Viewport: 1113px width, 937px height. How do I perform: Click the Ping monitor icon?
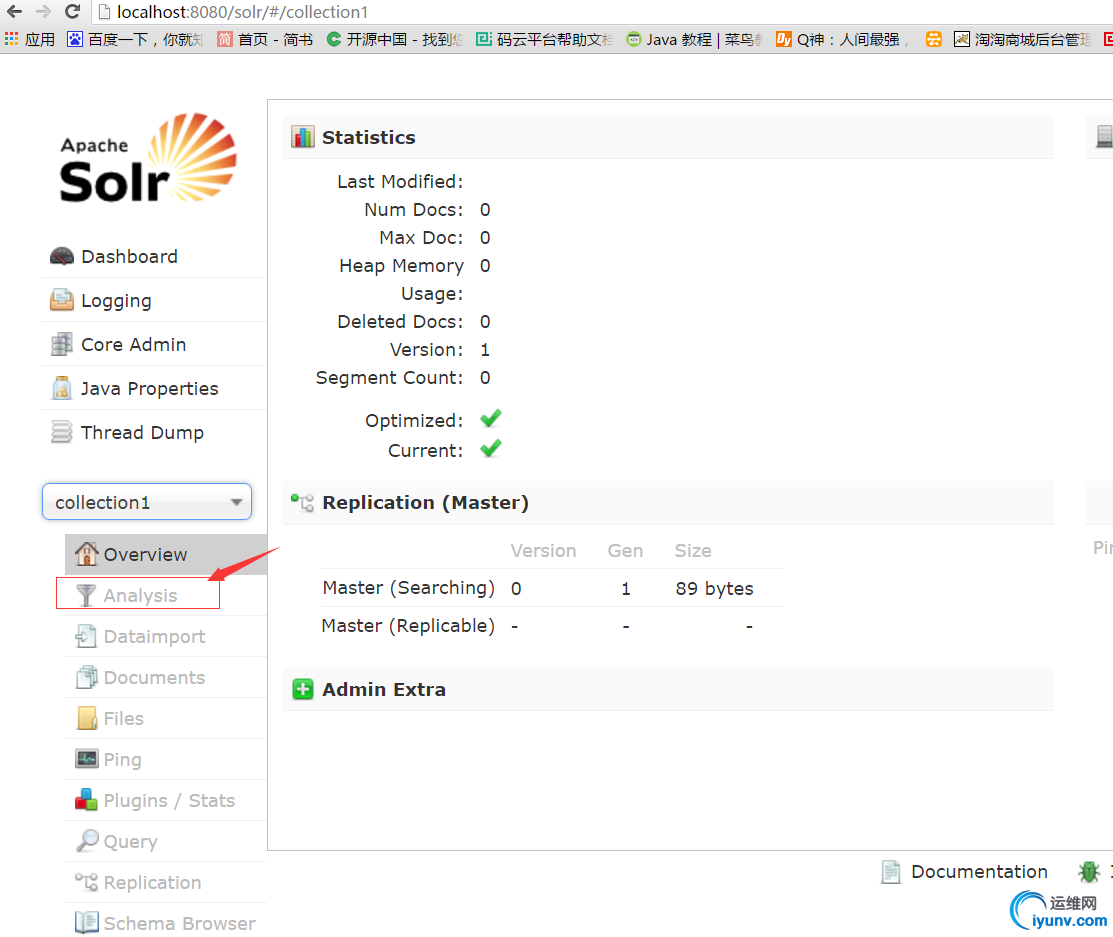click(x=87, y=759)
